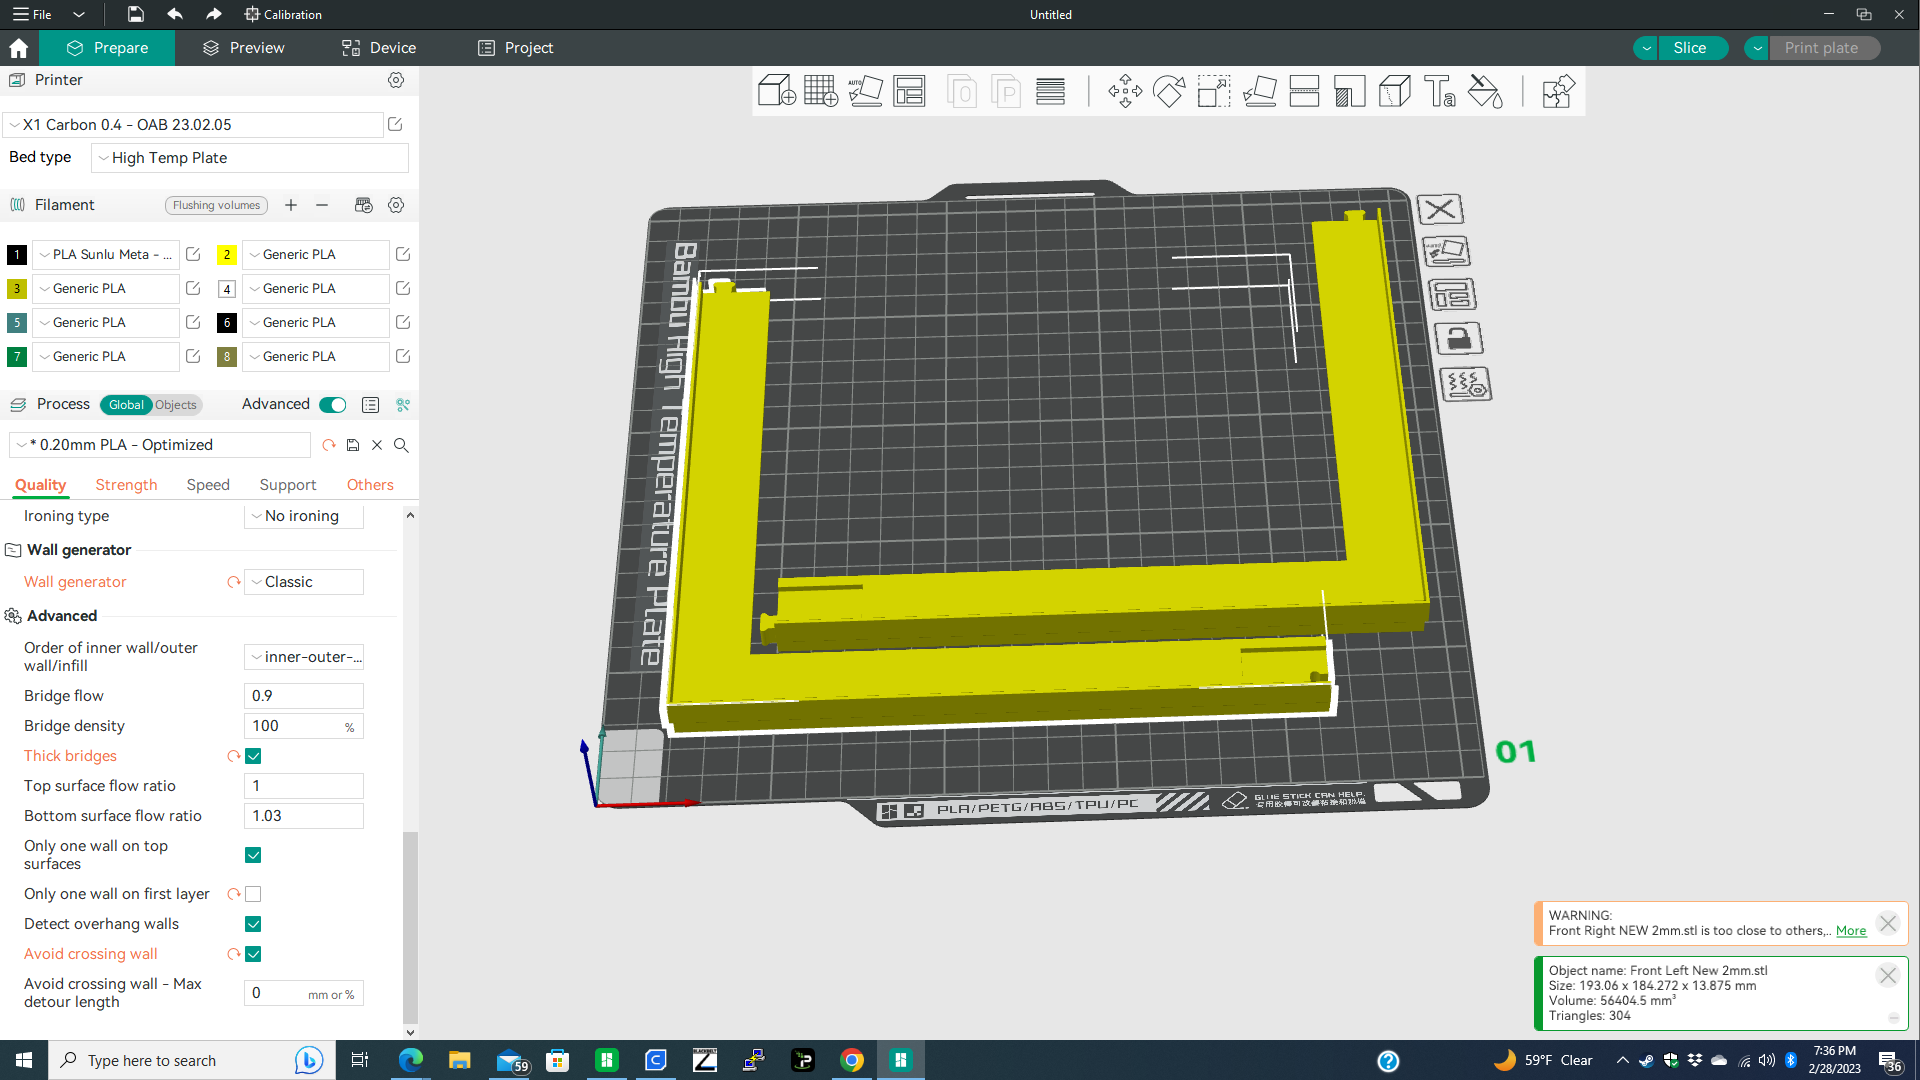Toggle the Advanced mode switch
The width and height of the screenshot is (1920, 1080).
pyautogui.click(x=333, y=405)
